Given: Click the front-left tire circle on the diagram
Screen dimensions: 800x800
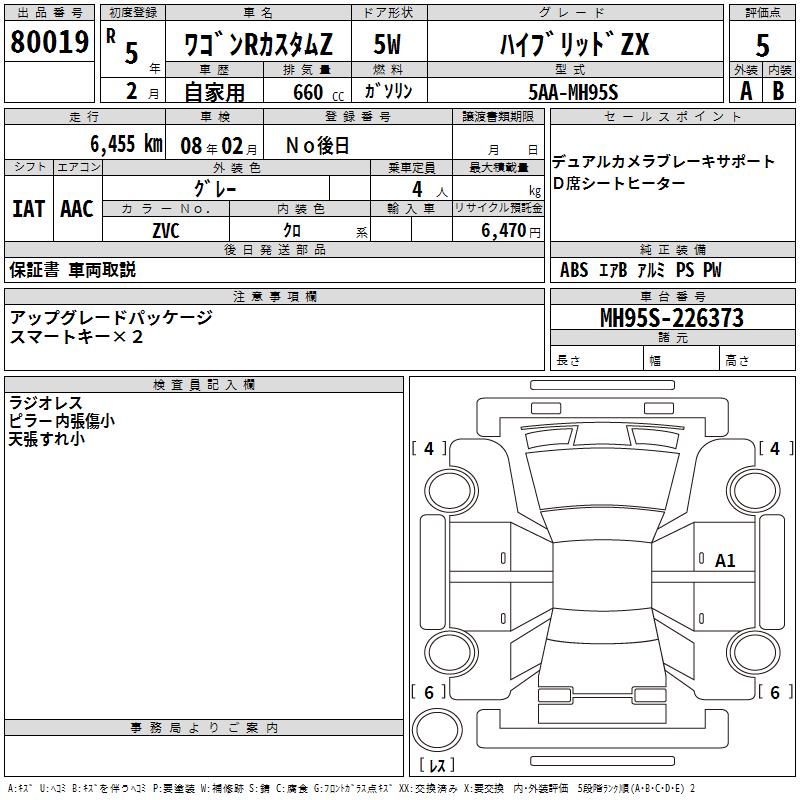Looking at the screenshot, I should (451, 492).
